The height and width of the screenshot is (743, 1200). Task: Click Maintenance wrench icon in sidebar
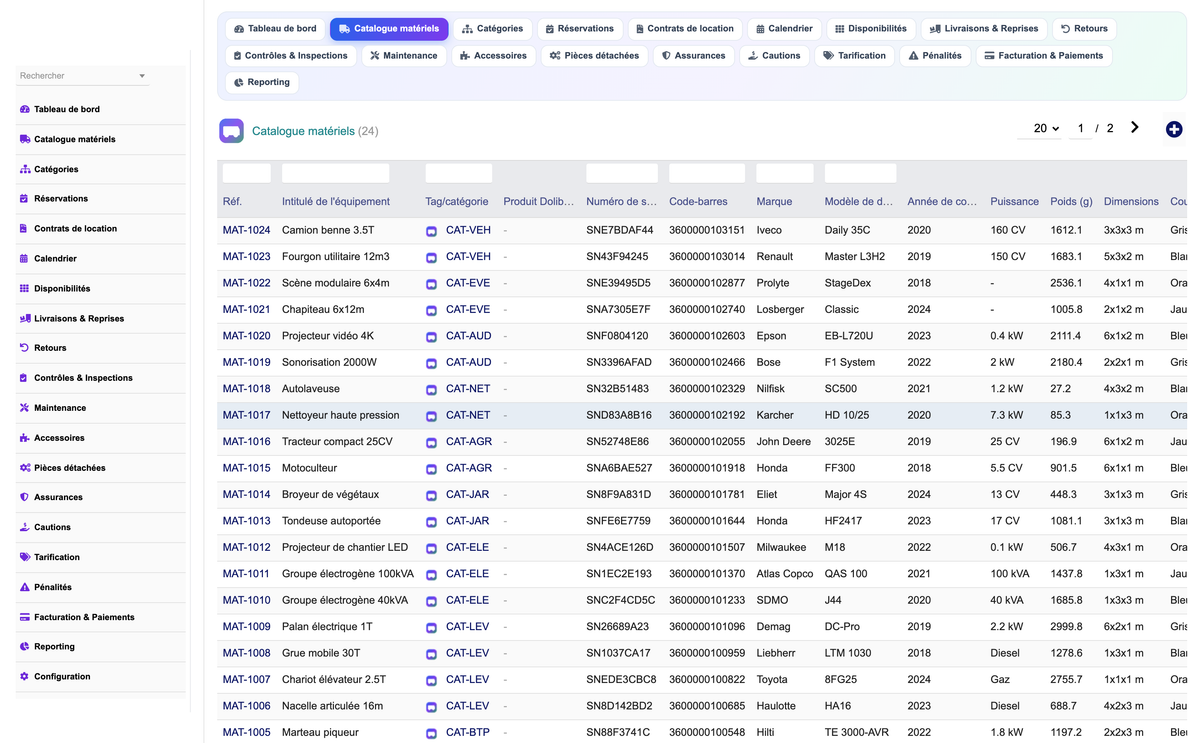click(25, 408)
